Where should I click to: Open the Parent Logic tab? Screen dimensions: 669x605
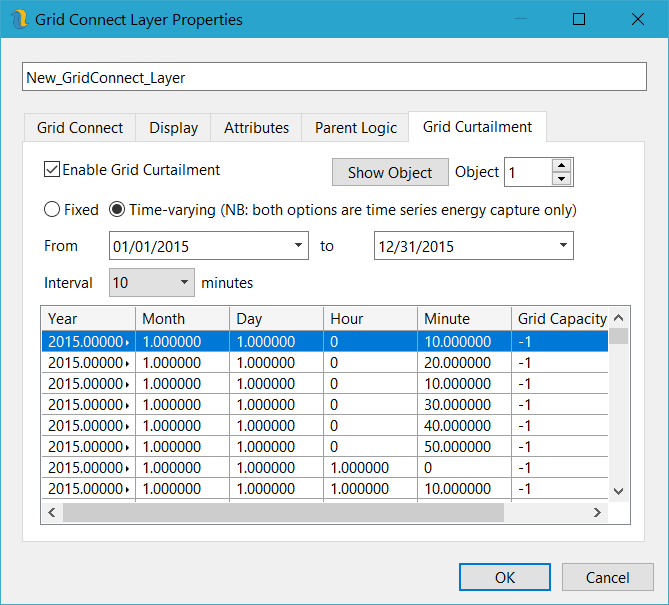tap(356, 128)
